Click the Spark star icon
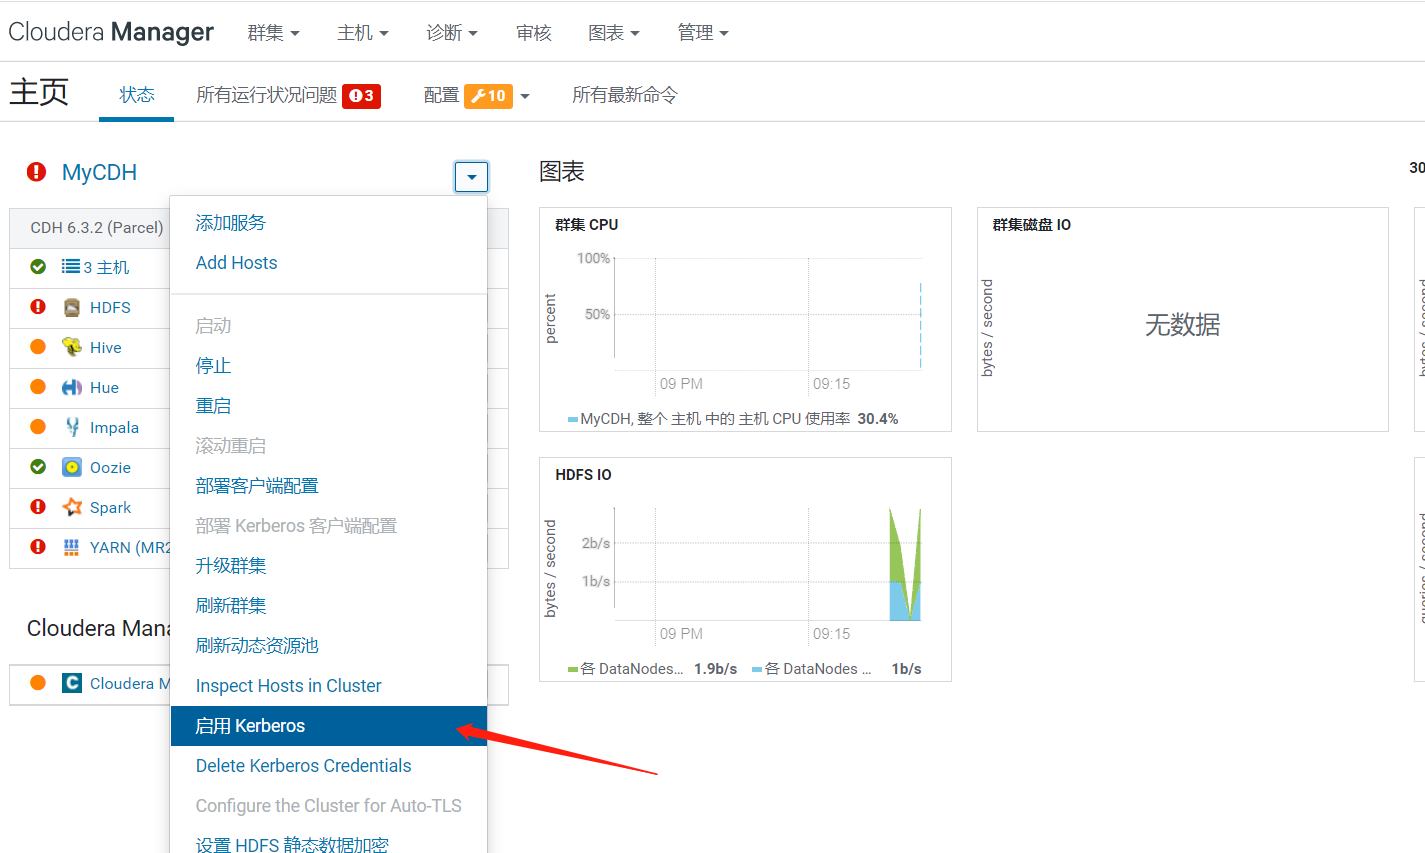 coord(72,507)
